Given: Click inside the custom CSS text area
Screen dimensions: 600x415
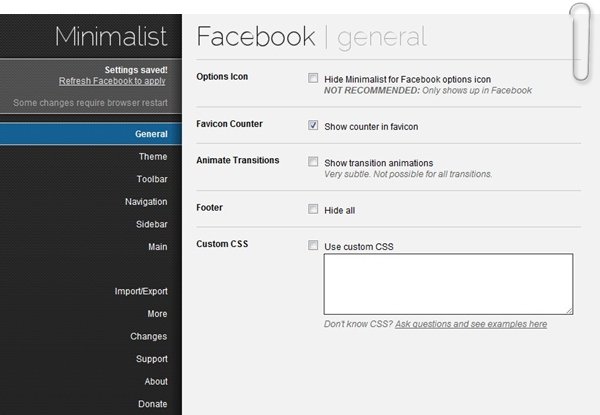Looking at the screenshot, I should coord(448,284).
